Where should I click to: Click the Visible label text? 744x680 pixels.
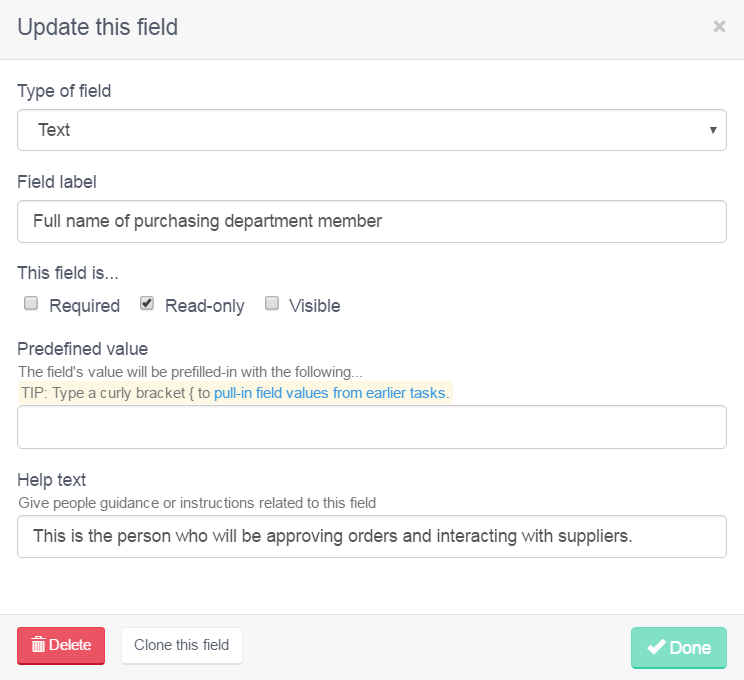(x=315, y=306)
